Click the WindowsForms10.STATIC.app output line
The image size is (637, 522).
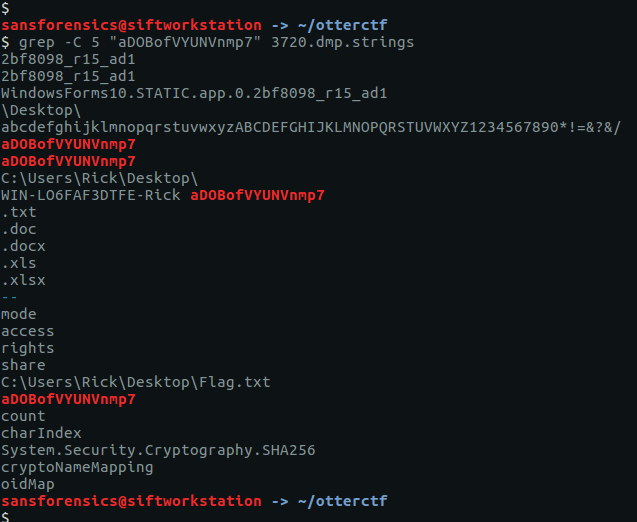pos(194,93)
